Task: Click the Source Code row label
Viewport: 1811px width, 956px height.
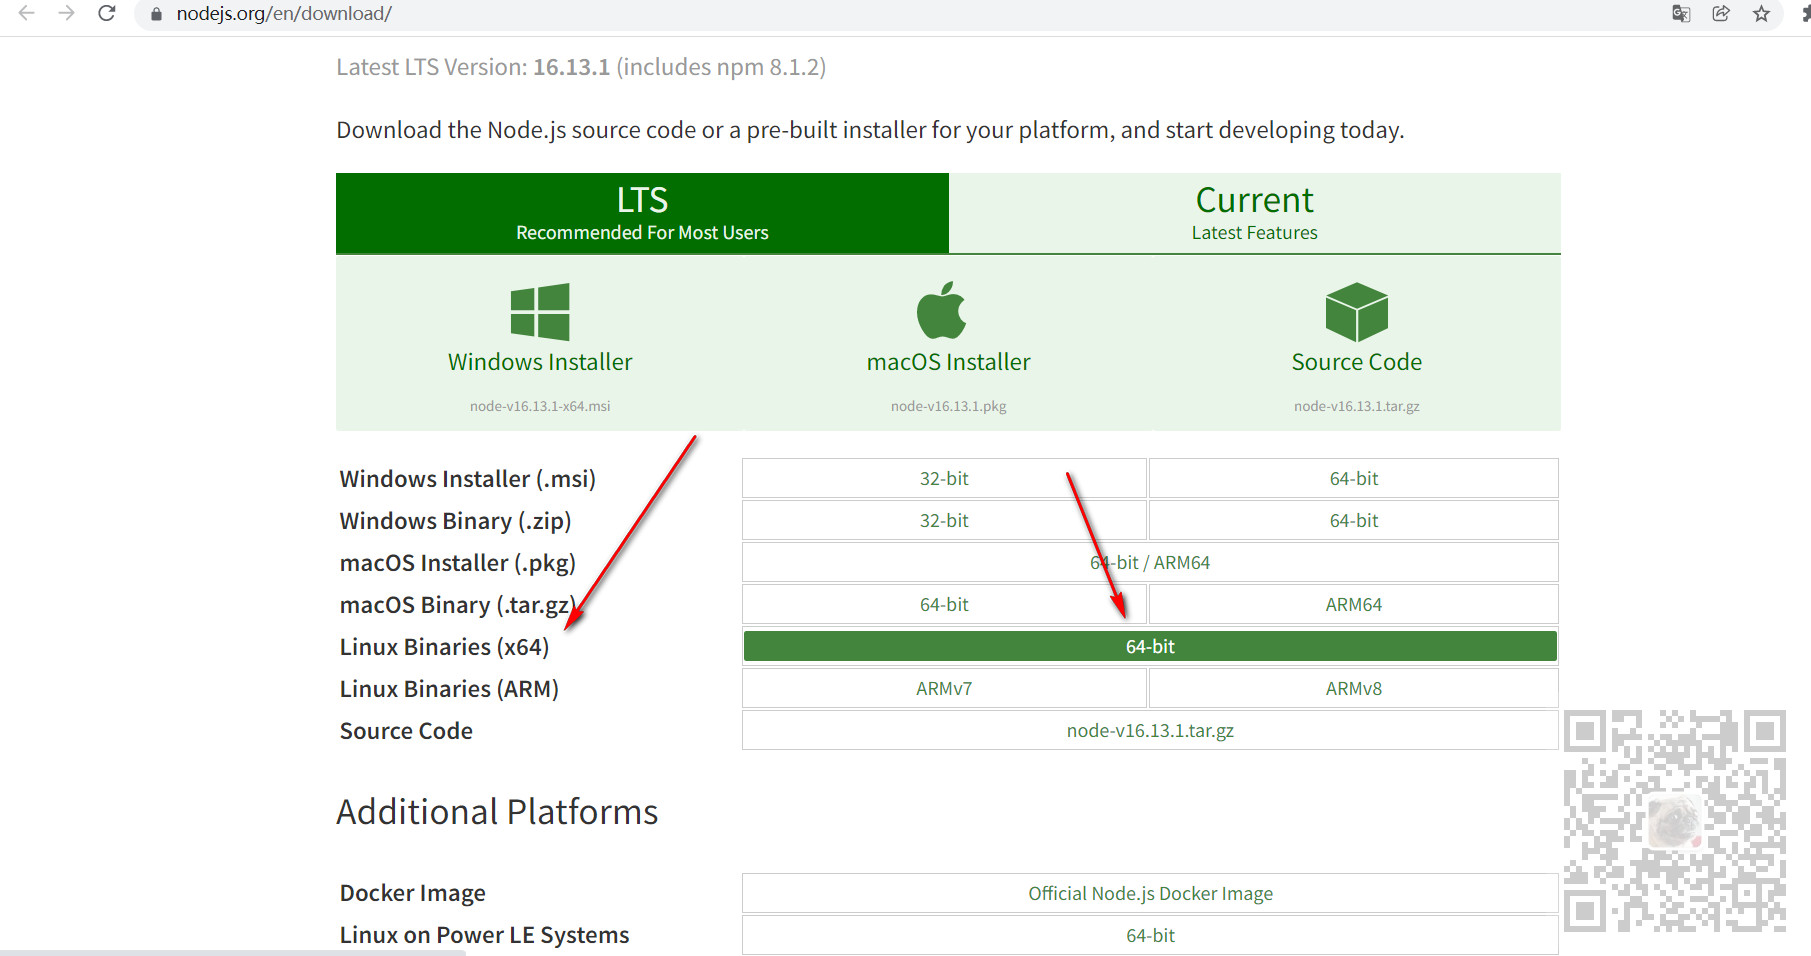Action: click(406, 731)
